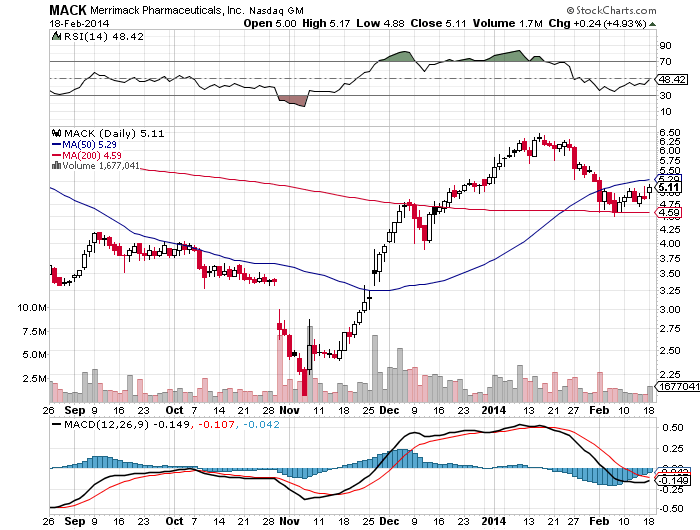The image size is (700, 530).
Task: Click the 0.50 label on the MACD axis
Action: tap(673, 428)
